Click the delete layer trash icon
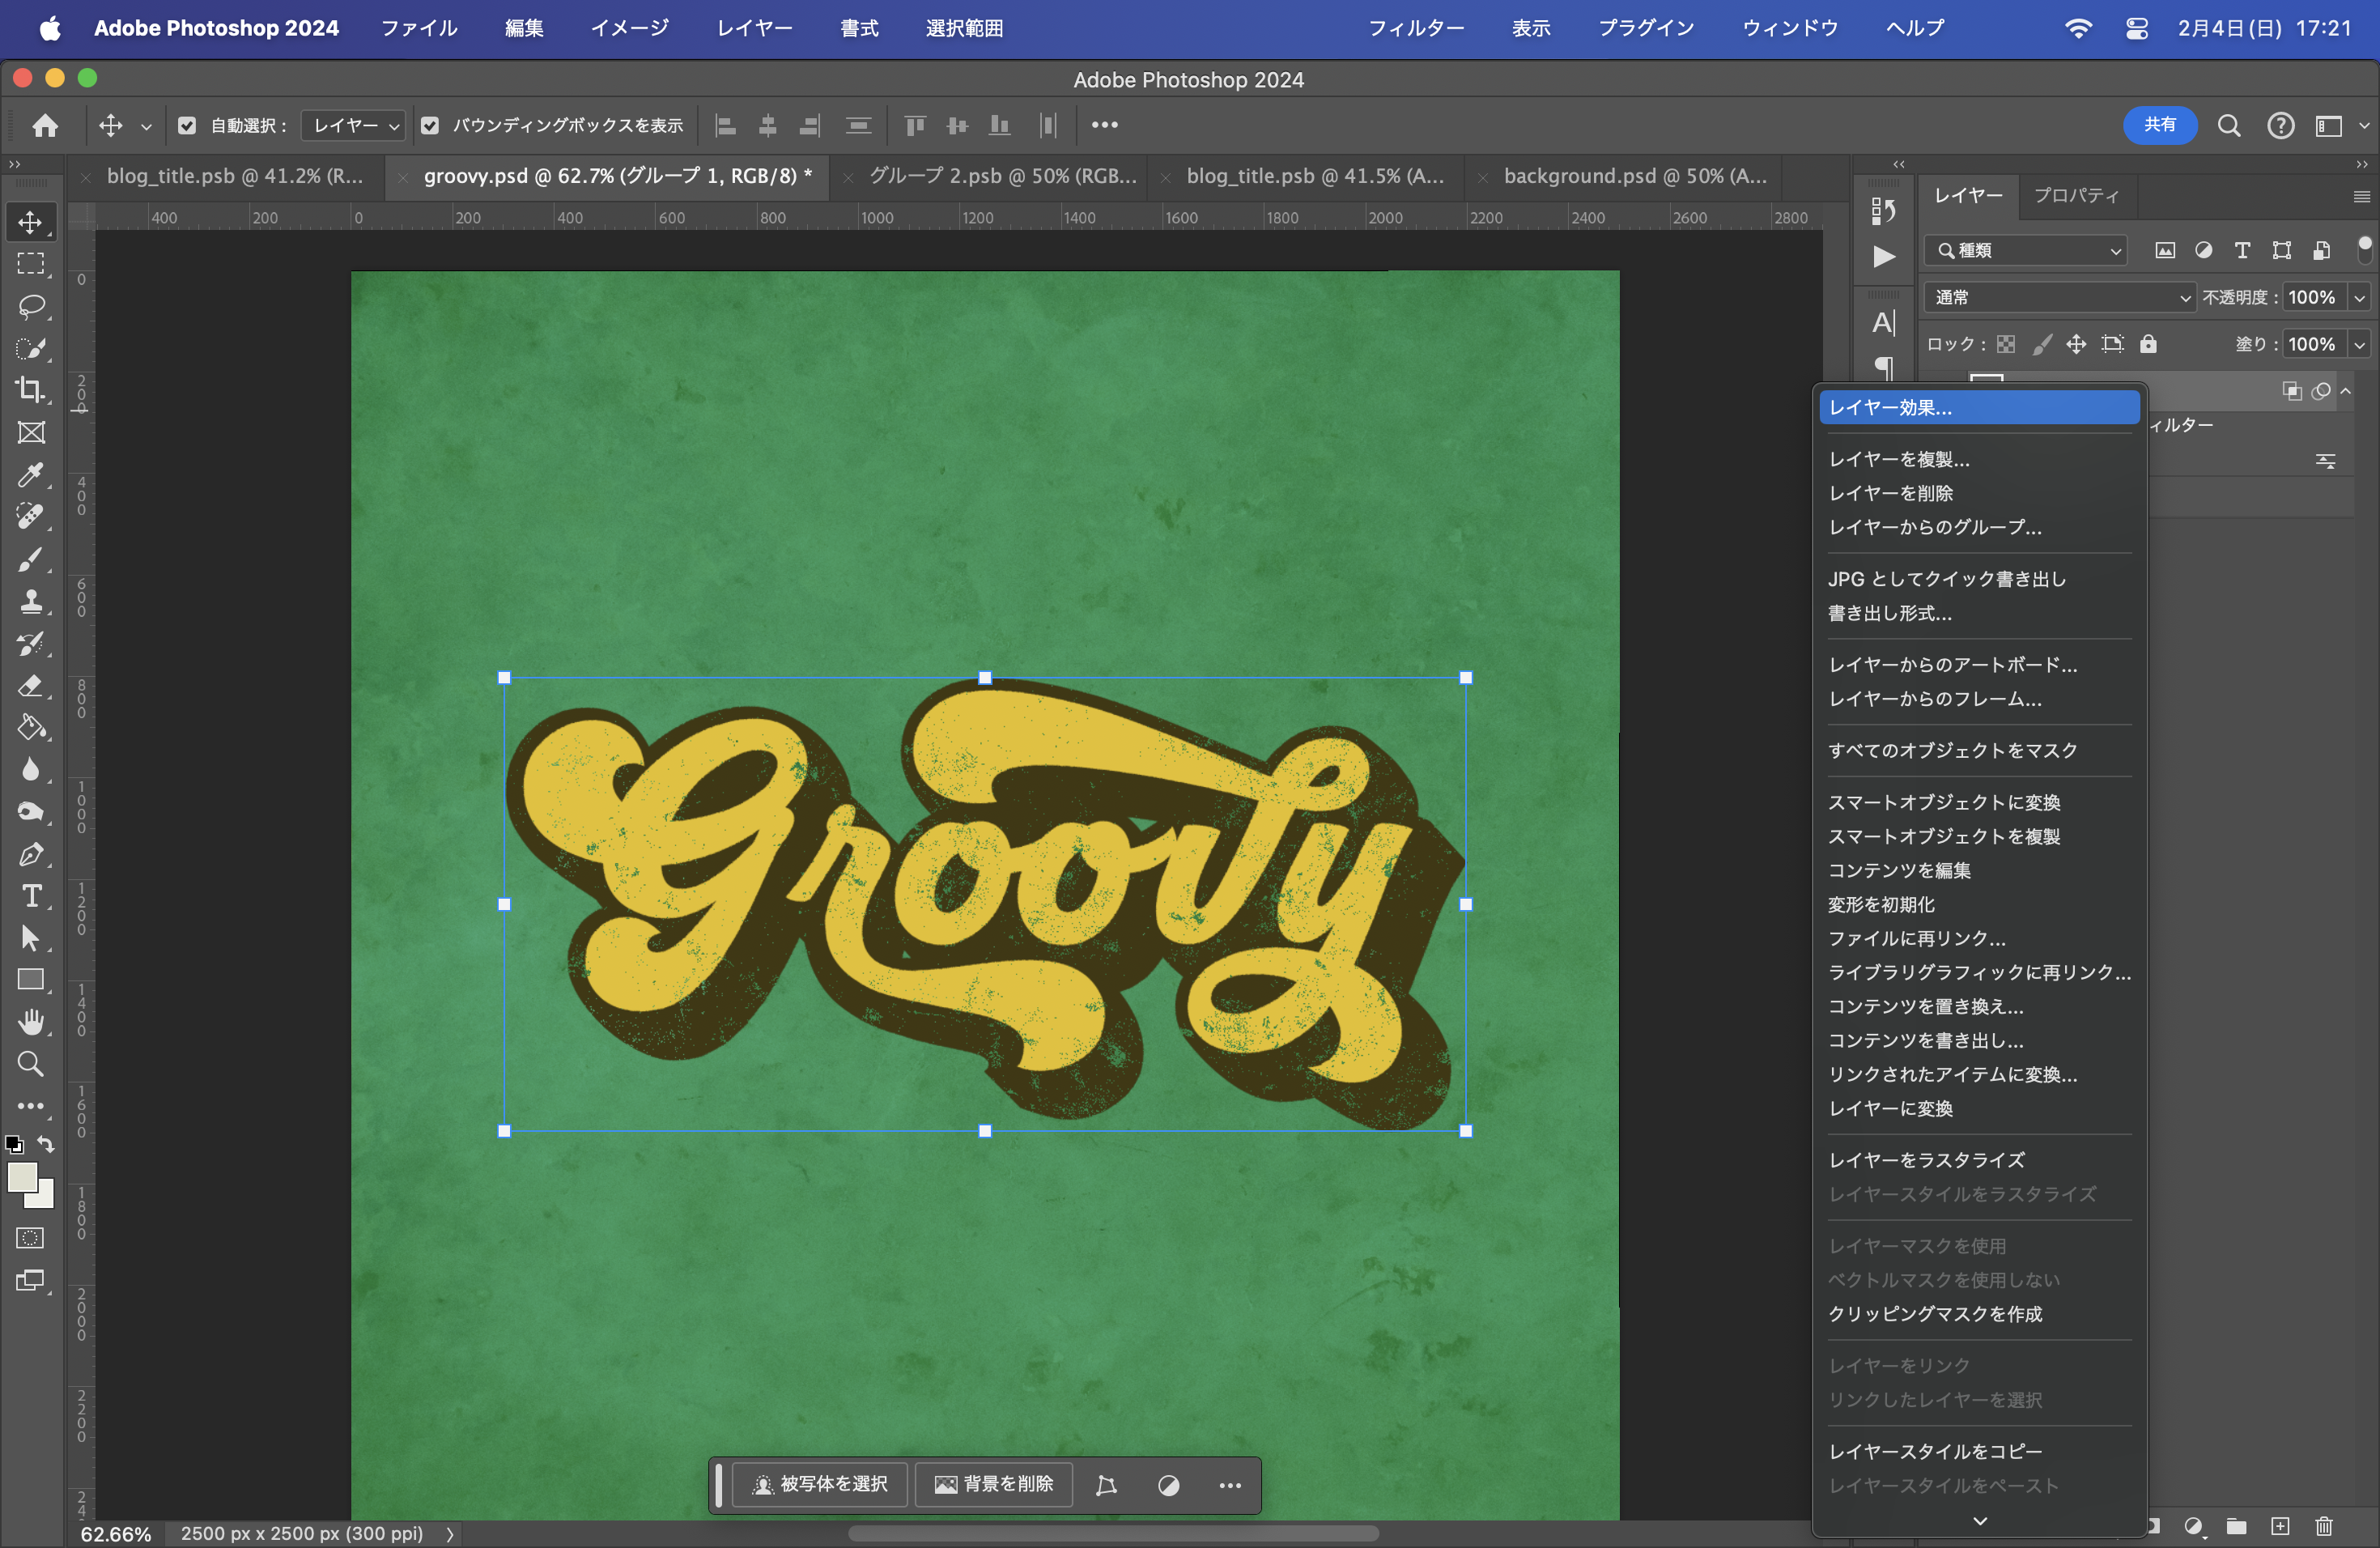The width and height of the screenshot is (2380, 1548). click(2324, 1526)
